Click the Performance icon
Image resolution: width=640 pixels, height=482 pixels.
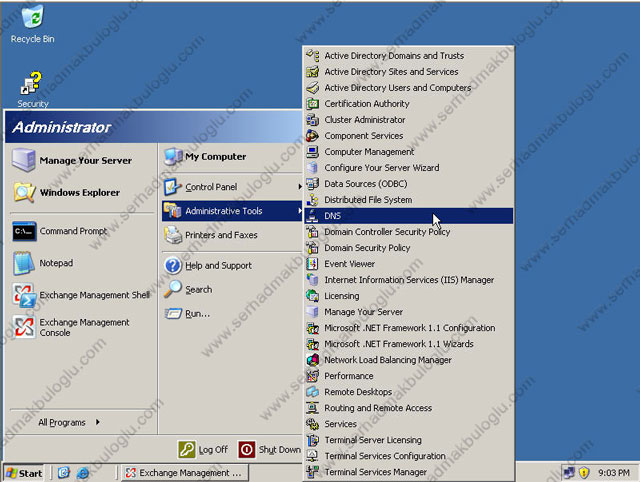coord(313,376)
